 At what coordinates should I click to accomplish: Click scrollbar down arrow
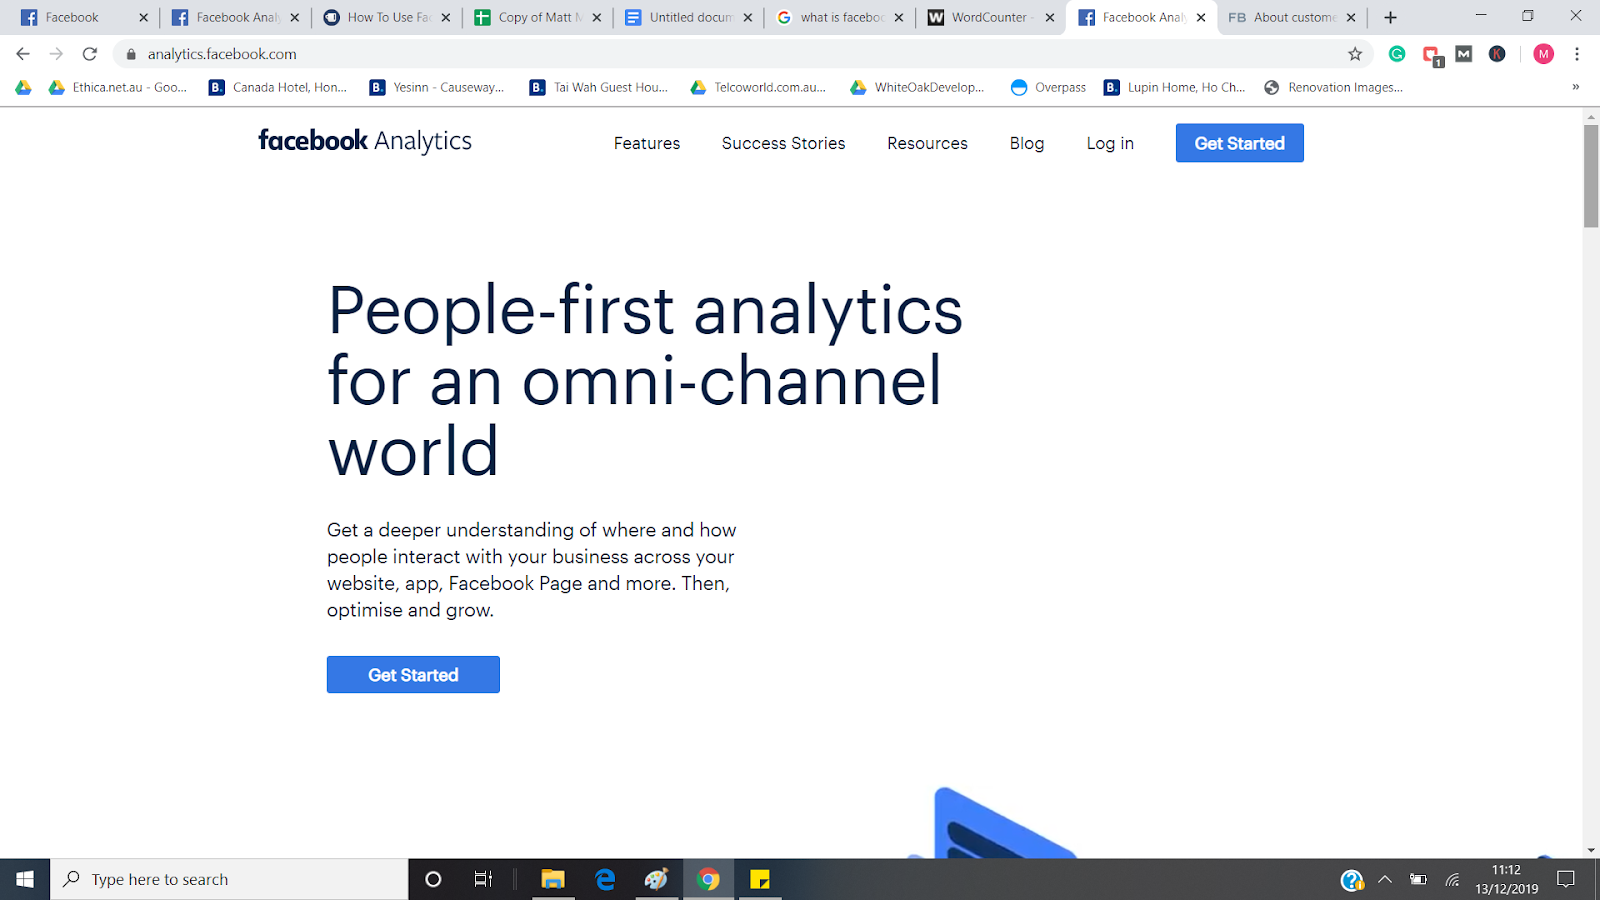point(1591,850)
